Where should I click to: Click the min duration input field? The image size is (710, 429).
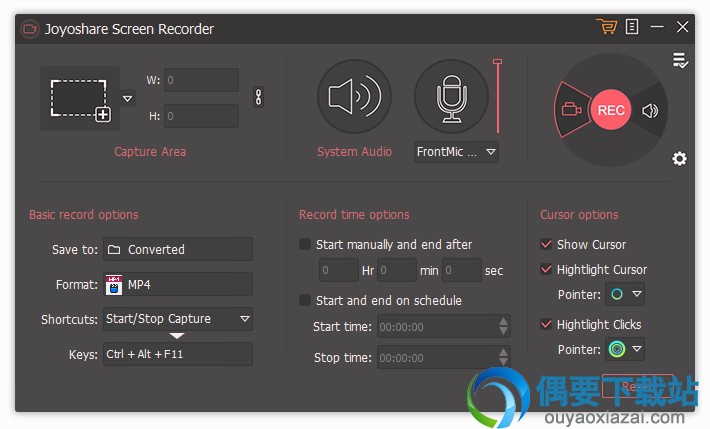[x=397, y=270]
